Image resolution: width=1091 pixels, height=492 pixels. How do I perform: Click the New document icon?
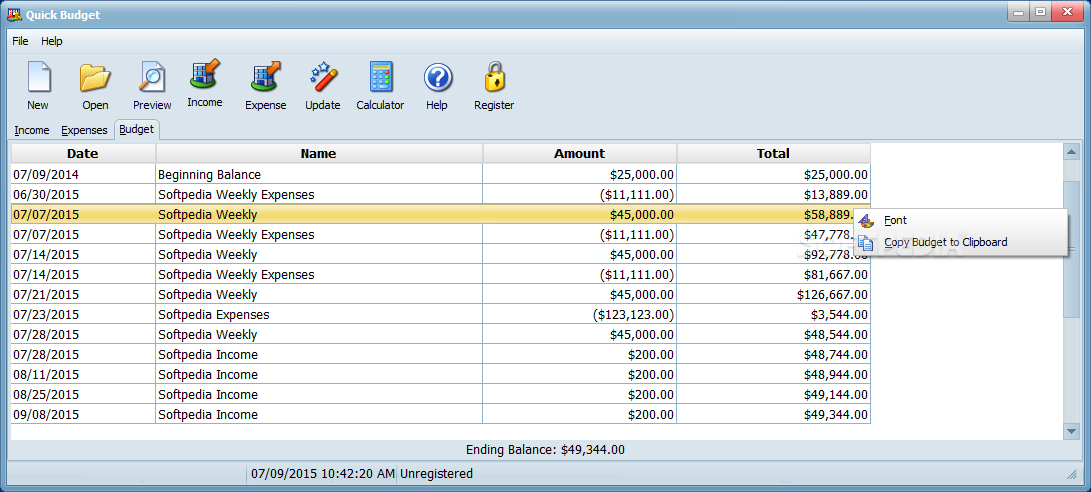[38, 77]
